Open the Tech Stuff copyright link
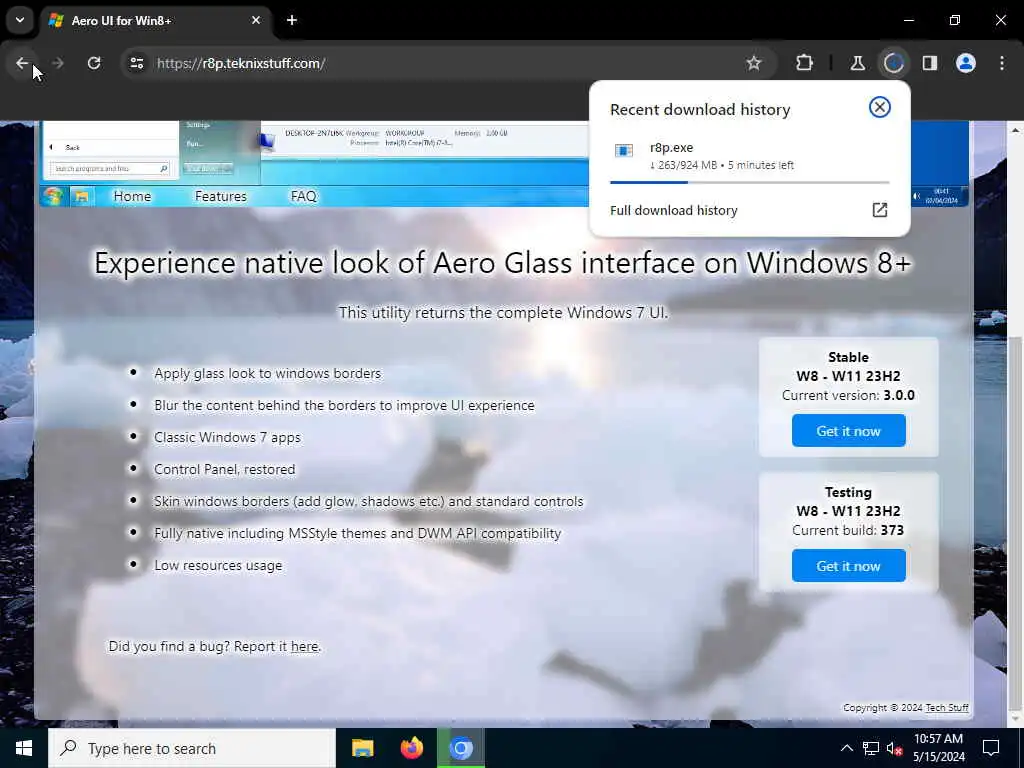This screenshot has width=1024, height=768. [947, 707]
